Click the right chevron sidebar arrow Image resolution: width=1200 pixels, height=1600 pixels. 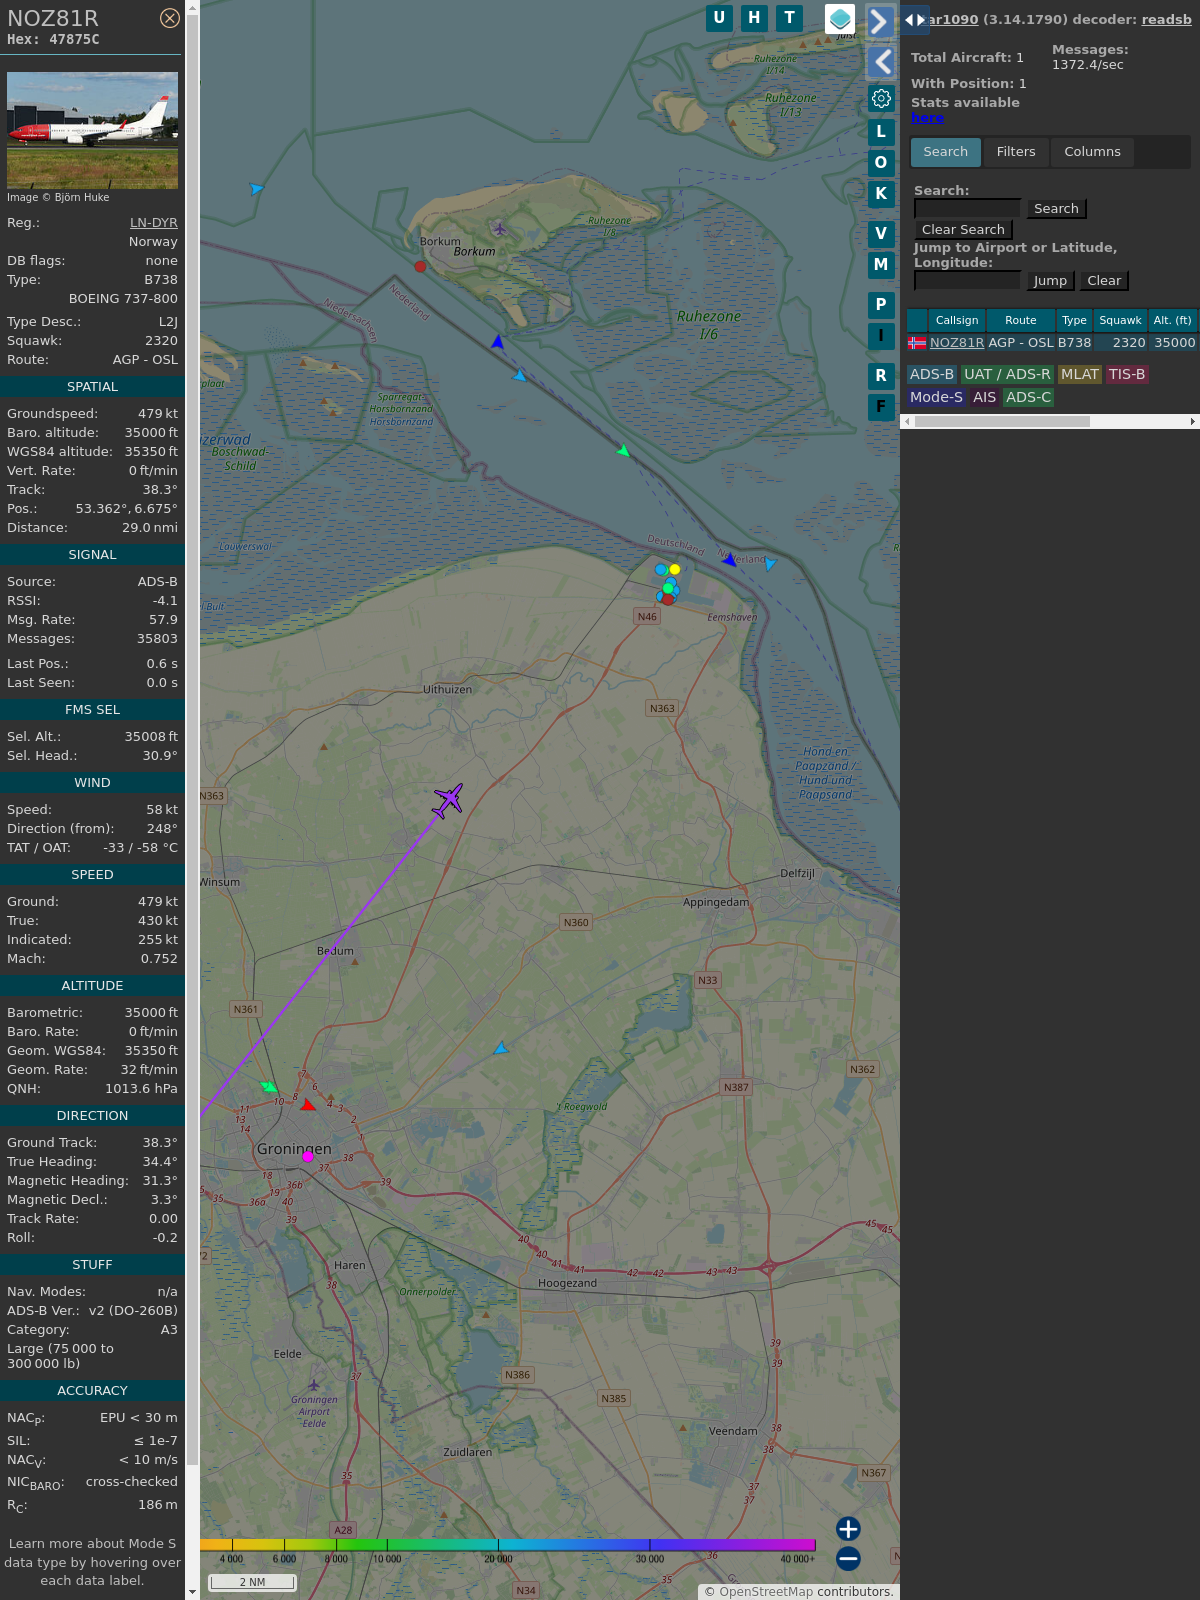[x=880, y=22]
